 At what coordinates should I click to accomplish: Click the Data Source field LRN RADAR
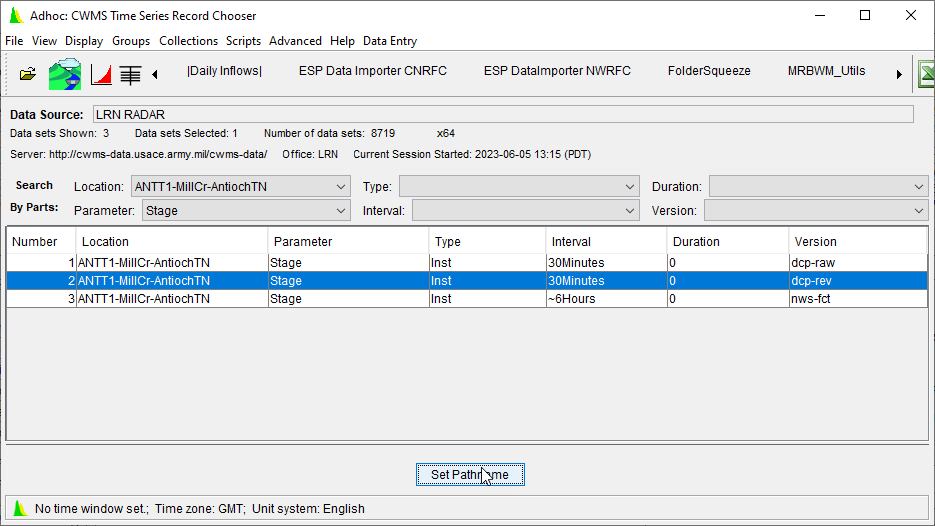503,114
